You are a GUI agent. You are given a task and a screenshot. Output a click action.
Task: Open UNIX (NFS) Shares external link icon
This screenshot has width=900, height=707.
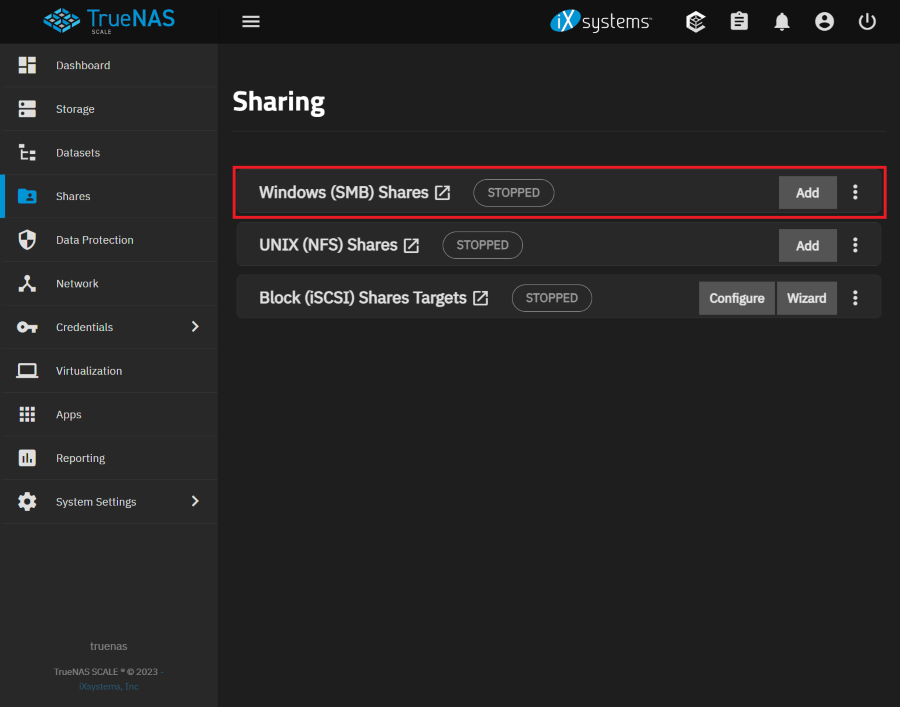[x=411, y=246]
